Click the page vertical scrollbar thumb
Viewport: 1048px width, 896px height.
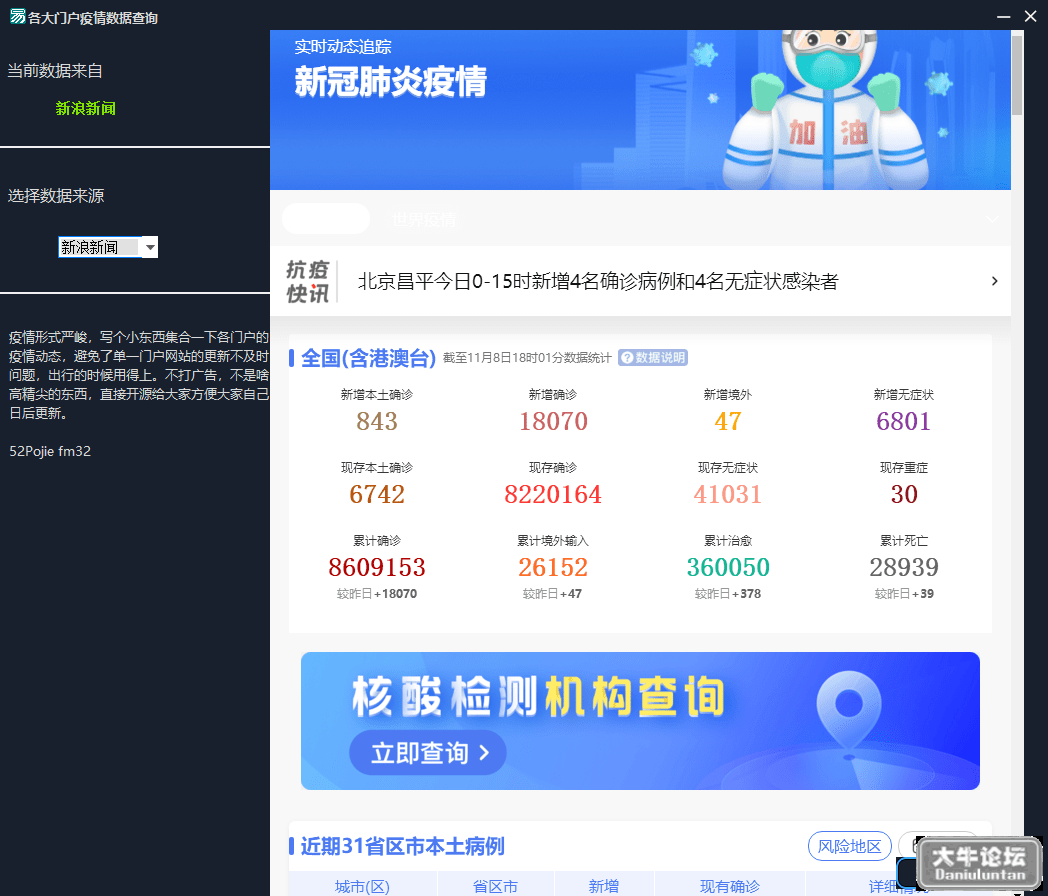point(1017,75)
